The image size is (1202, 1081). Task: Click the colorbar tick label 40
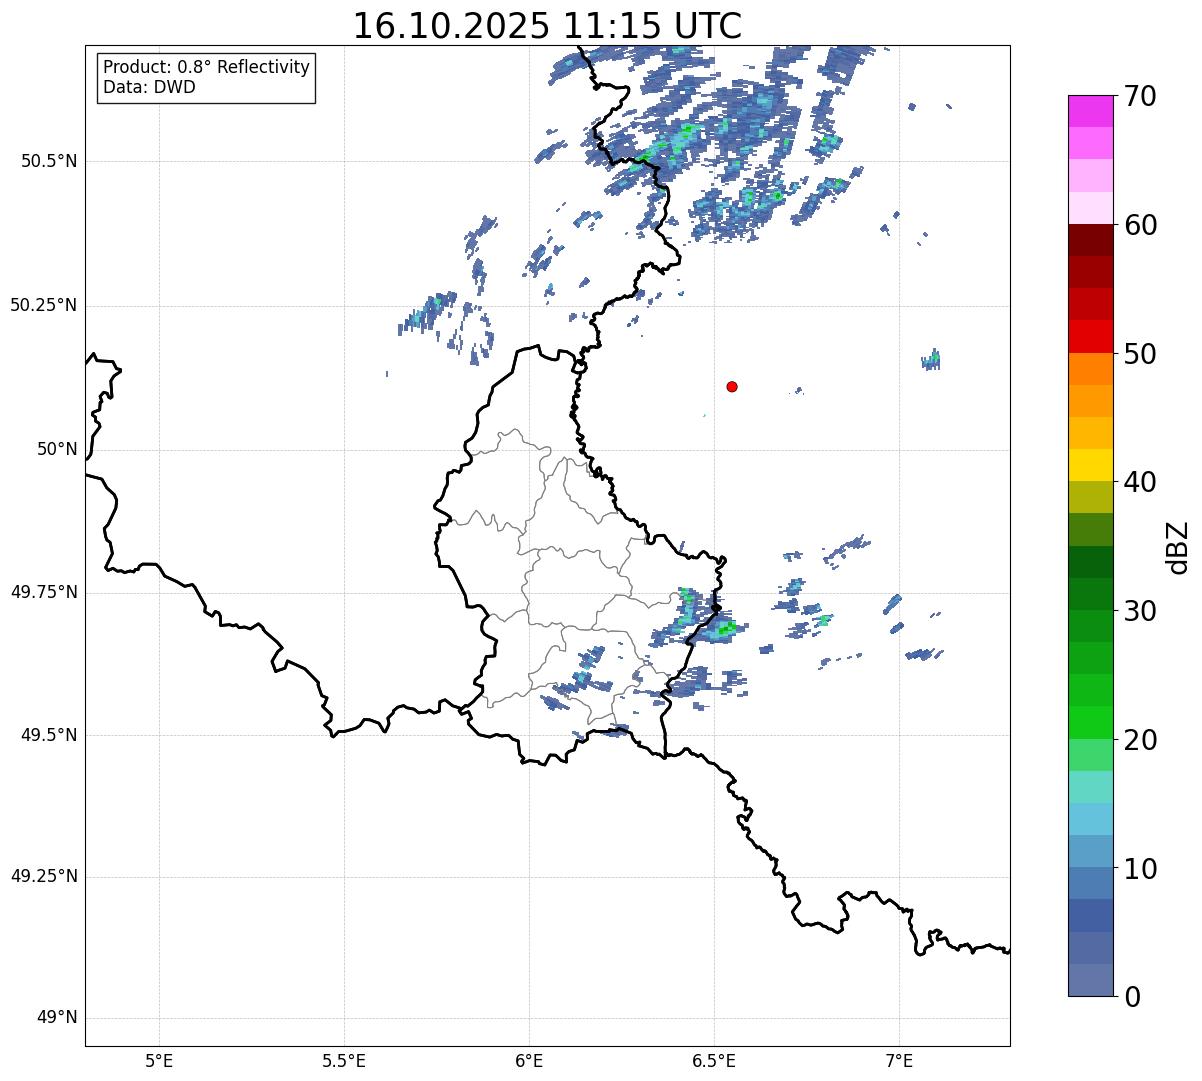click(1142, 483)
